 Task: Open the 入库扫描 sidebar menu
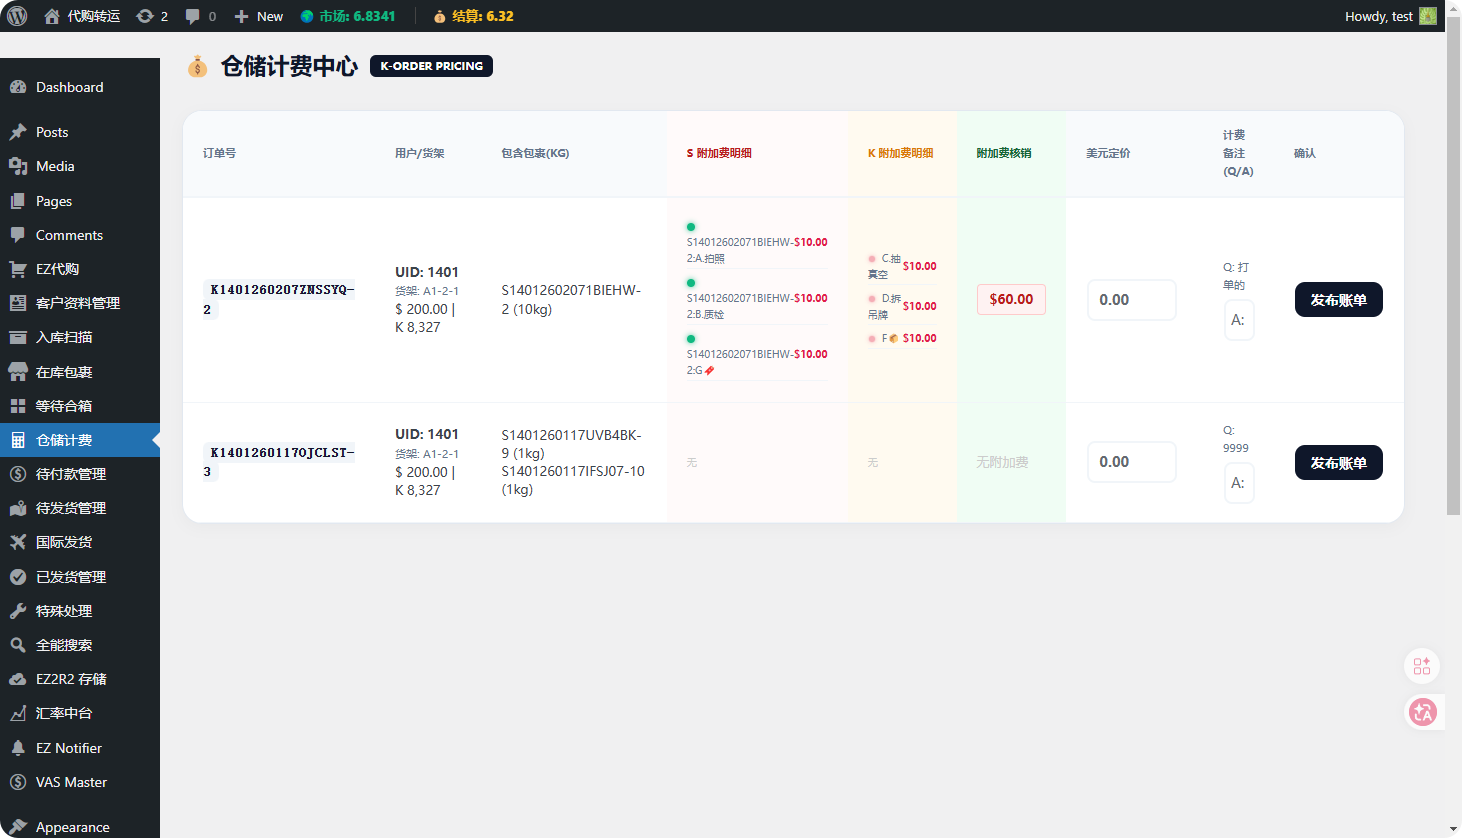pos(64,337)
